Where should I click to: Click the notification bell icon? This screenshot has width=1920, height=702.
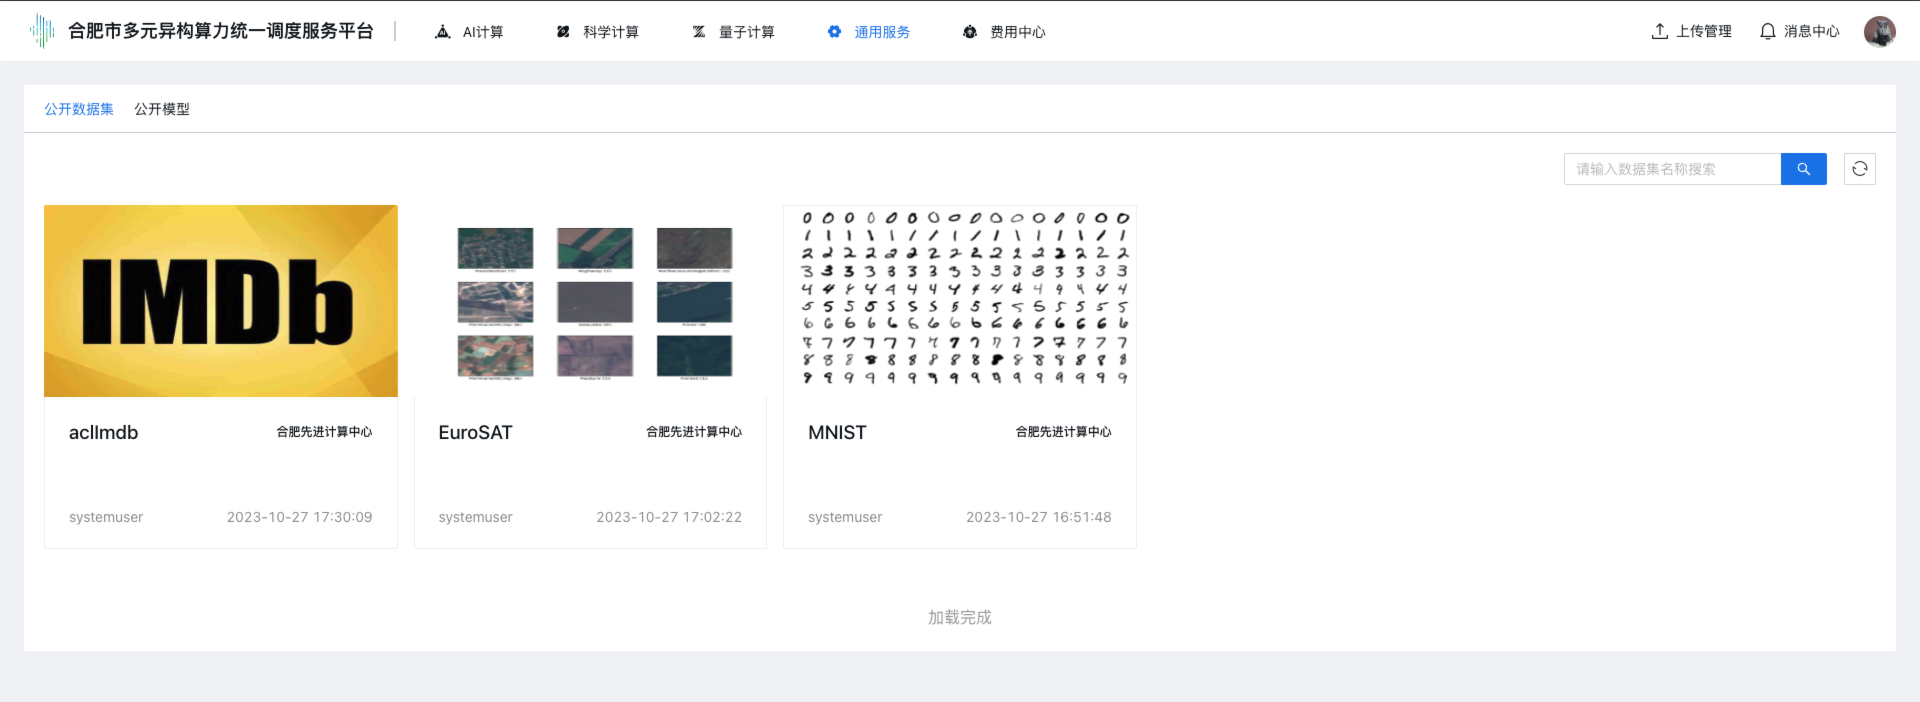point(1767,31)
